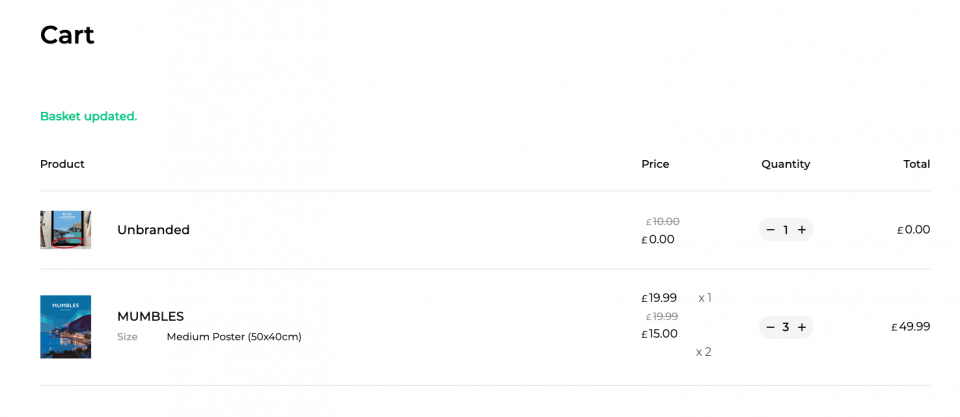
Task: Select the MUMBLES quantity value field
Action: pyautogui.click(x=786, y=327)
